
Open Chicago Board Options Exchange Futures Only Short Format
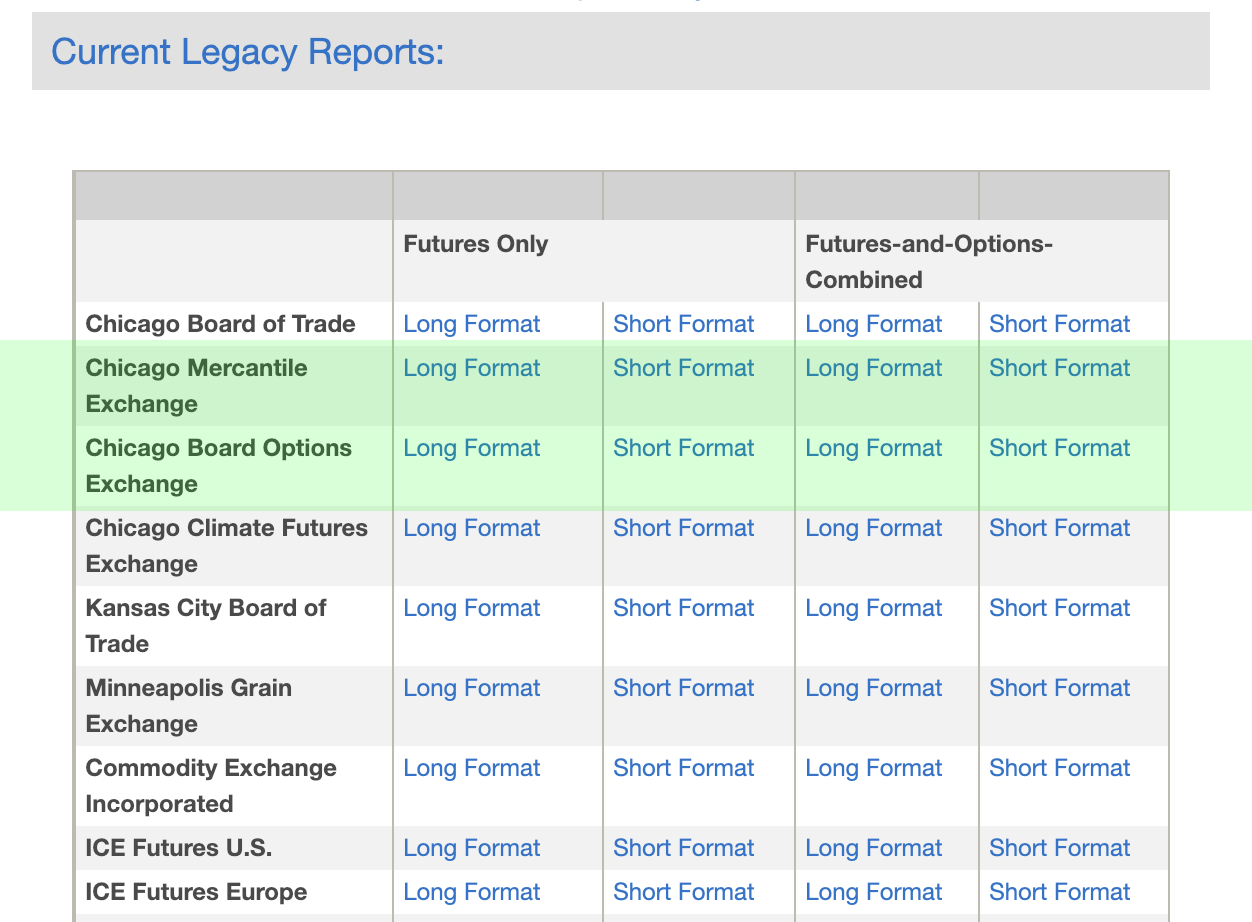[x=683, y=448]
